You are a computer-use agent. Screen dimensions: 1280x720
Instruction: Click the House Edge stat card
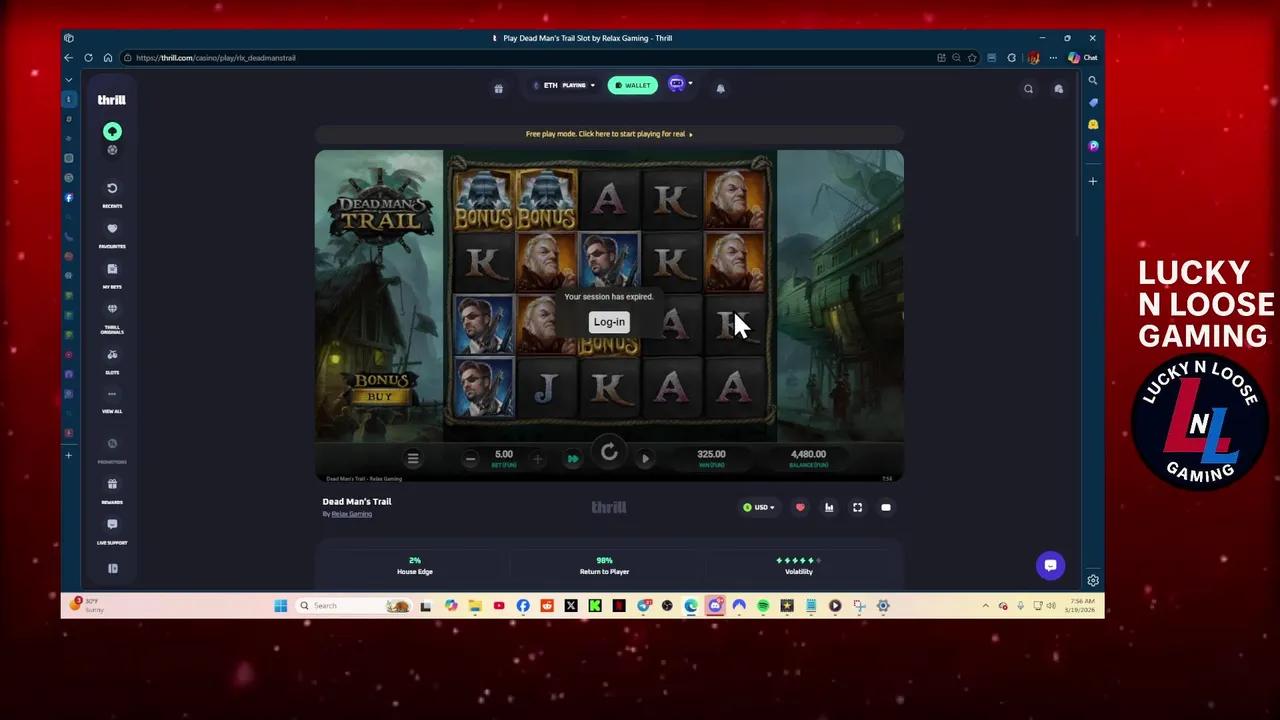(x=414, y=566)
